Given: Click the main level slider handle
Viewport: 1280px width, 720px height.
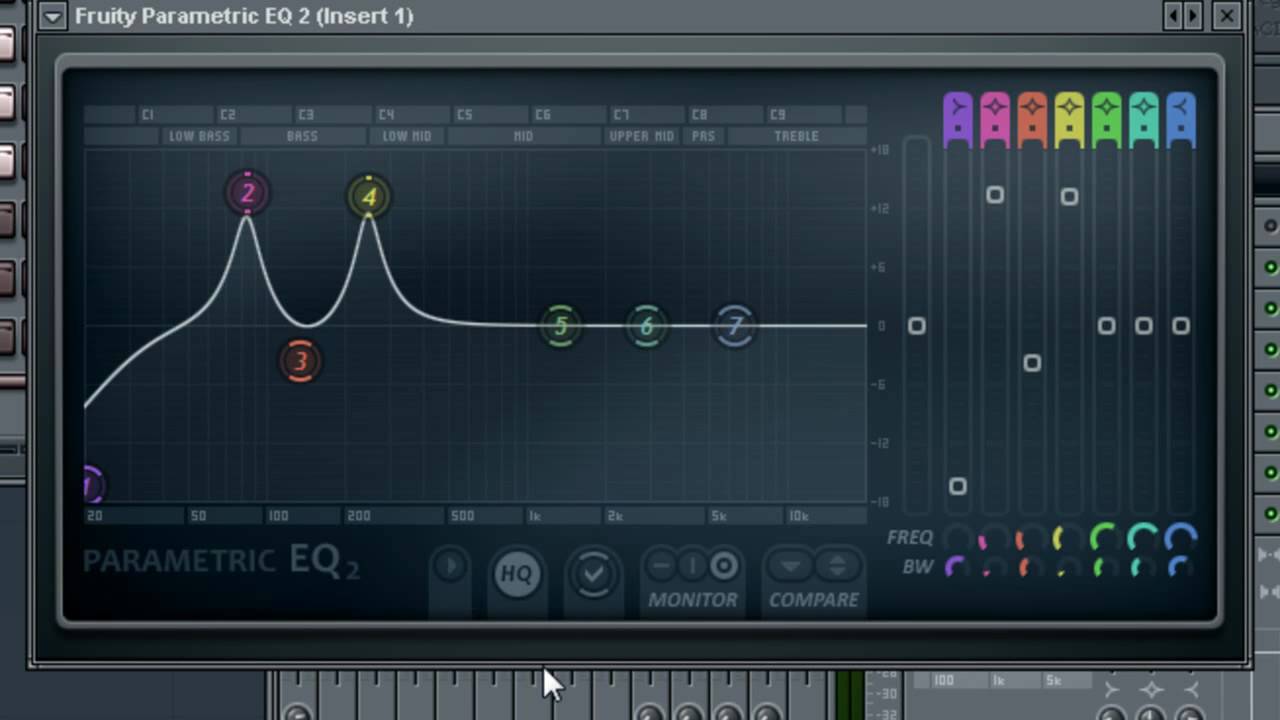Looking at the screenshot, I should tap(917, 326).
